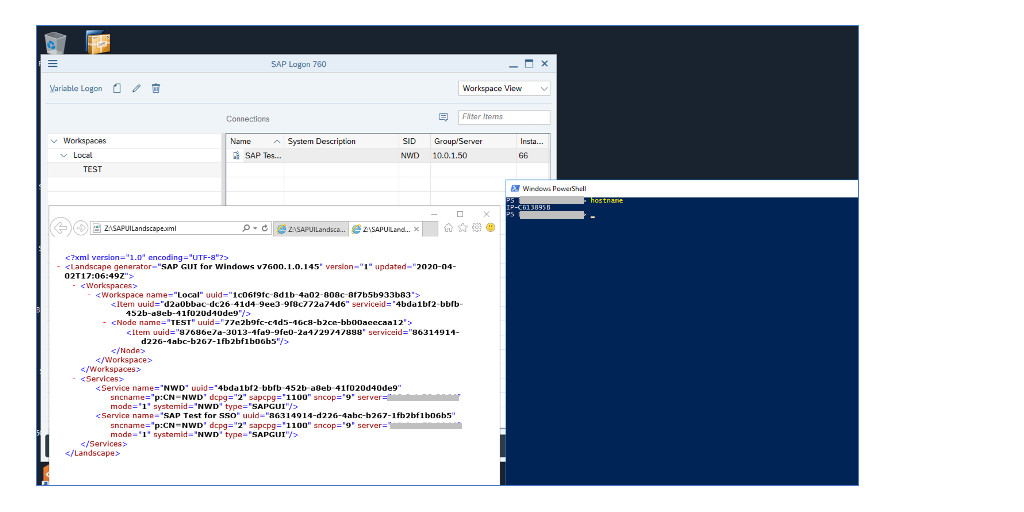Click the SAP Logon 760 title bar

[298, 64]
